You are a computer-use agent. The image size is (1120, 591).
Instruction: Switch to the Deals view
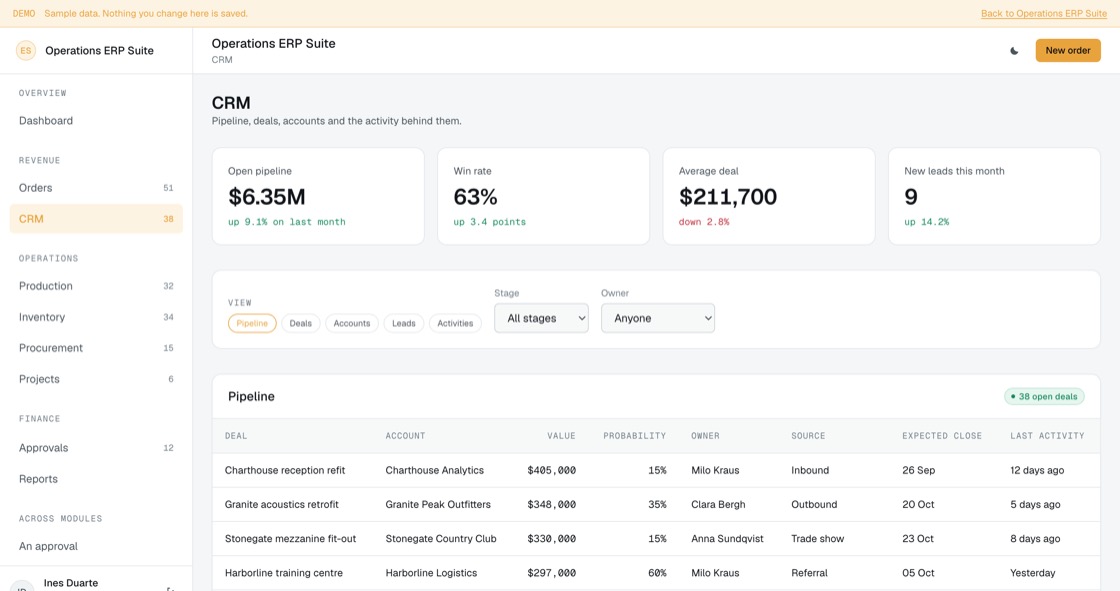point(301,324)
